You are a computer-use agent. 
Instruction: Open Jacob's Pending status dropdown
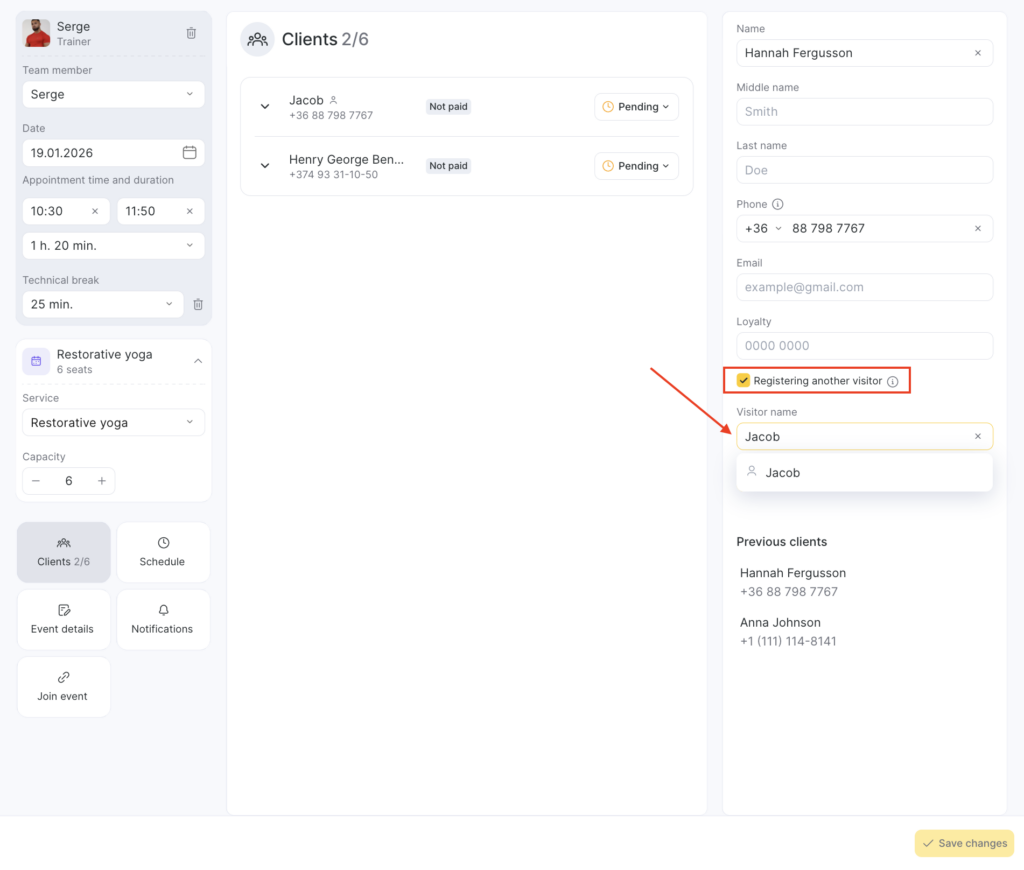636,107
